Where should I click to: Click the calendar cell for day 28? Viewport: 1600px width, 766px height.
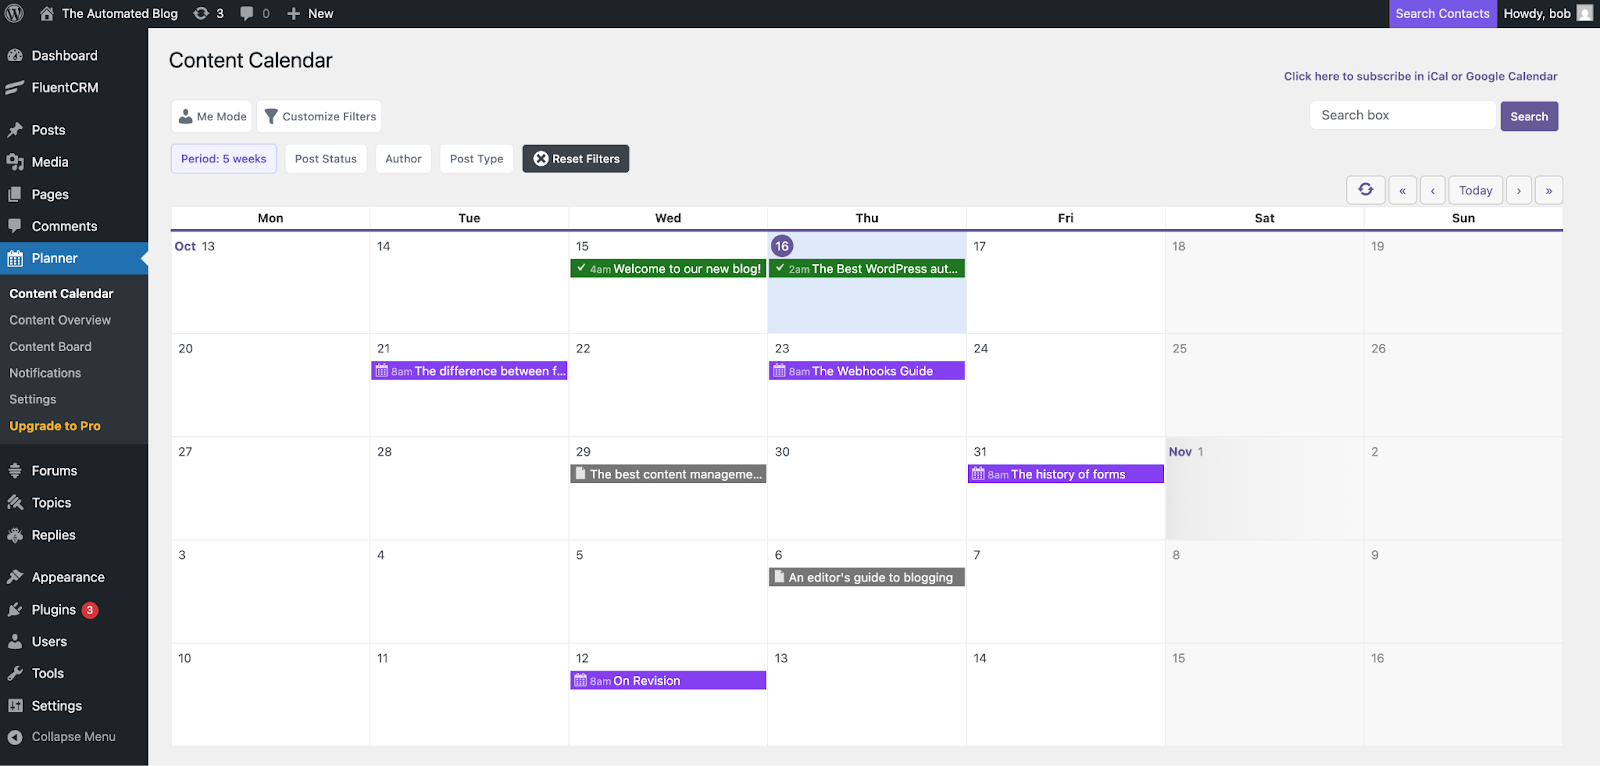coord(469,488)
